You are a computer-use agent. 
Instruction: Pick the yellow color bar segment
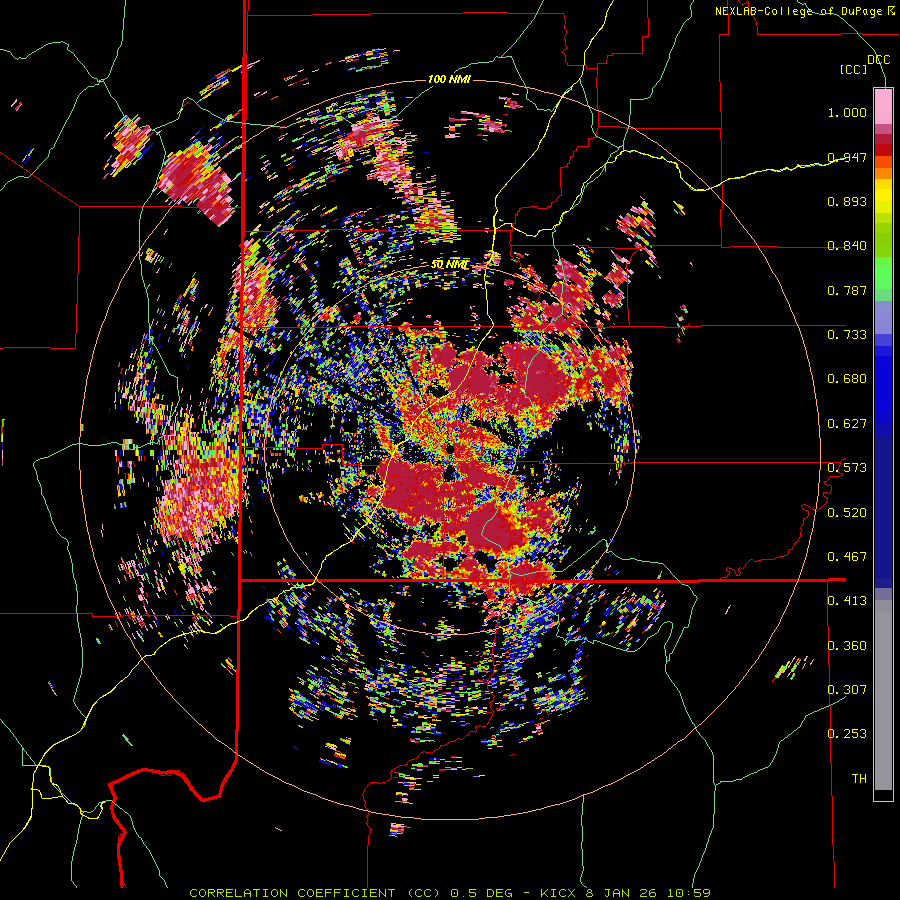tap(883, 196)
